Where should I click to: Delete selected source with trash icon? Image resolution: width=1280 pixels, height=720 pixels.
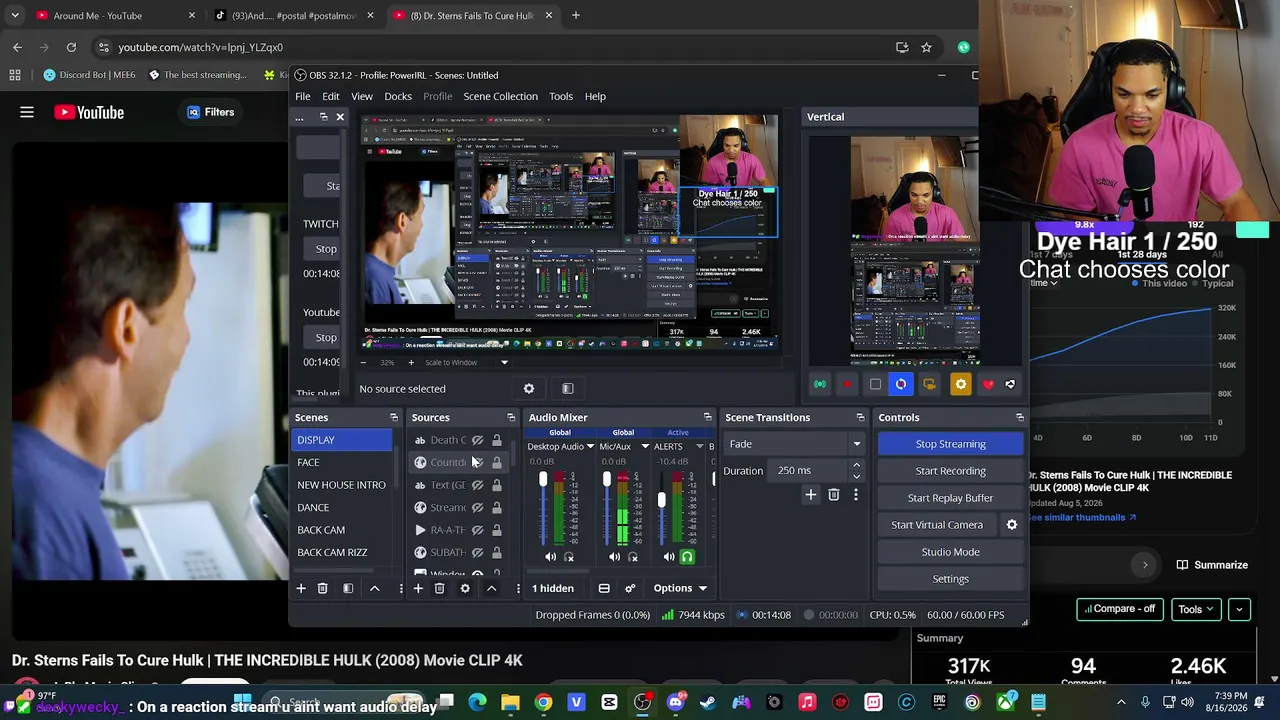pos(439,588)
